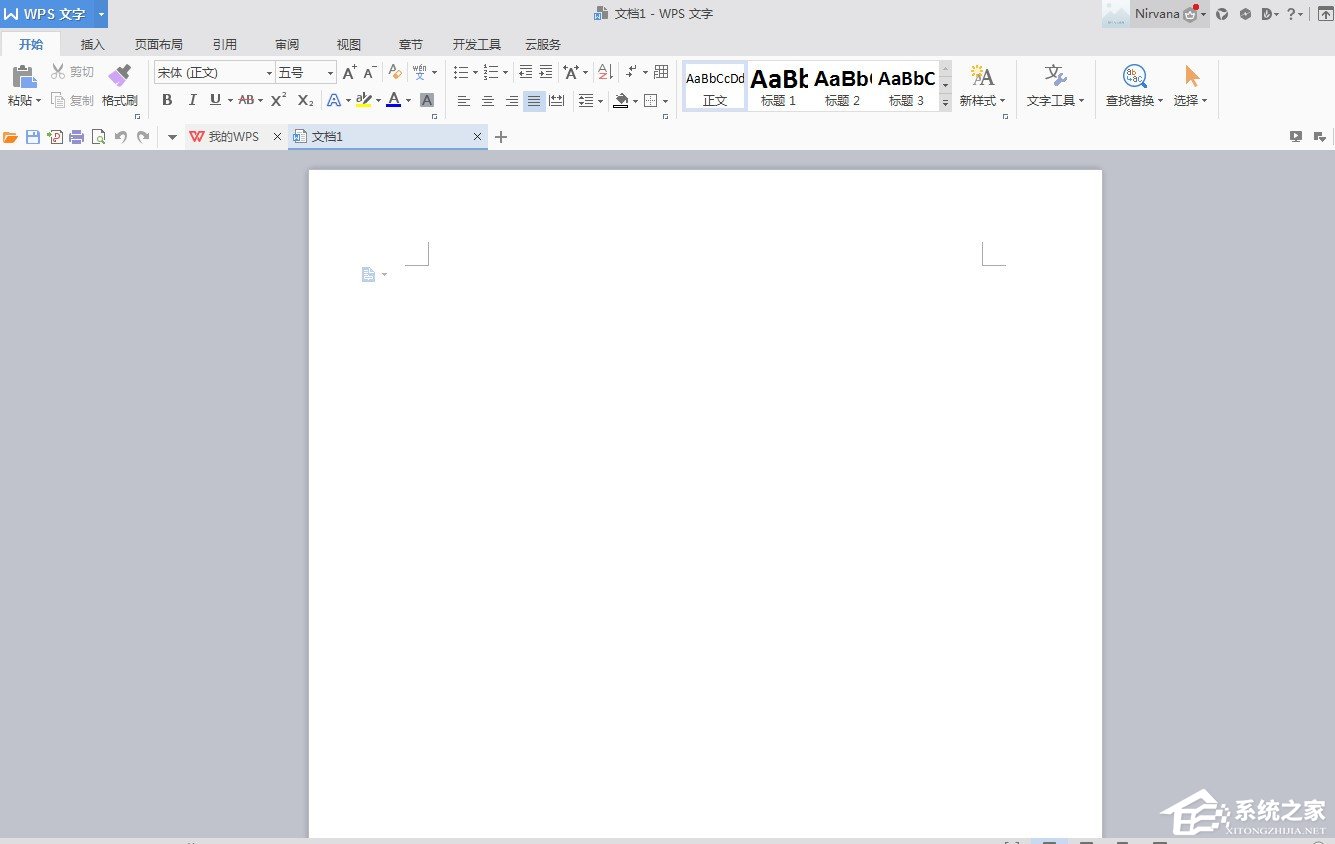Switch to 页面布局 (Page Layout) tab
Screen dimensions: 1335x844
pos(159,45)
